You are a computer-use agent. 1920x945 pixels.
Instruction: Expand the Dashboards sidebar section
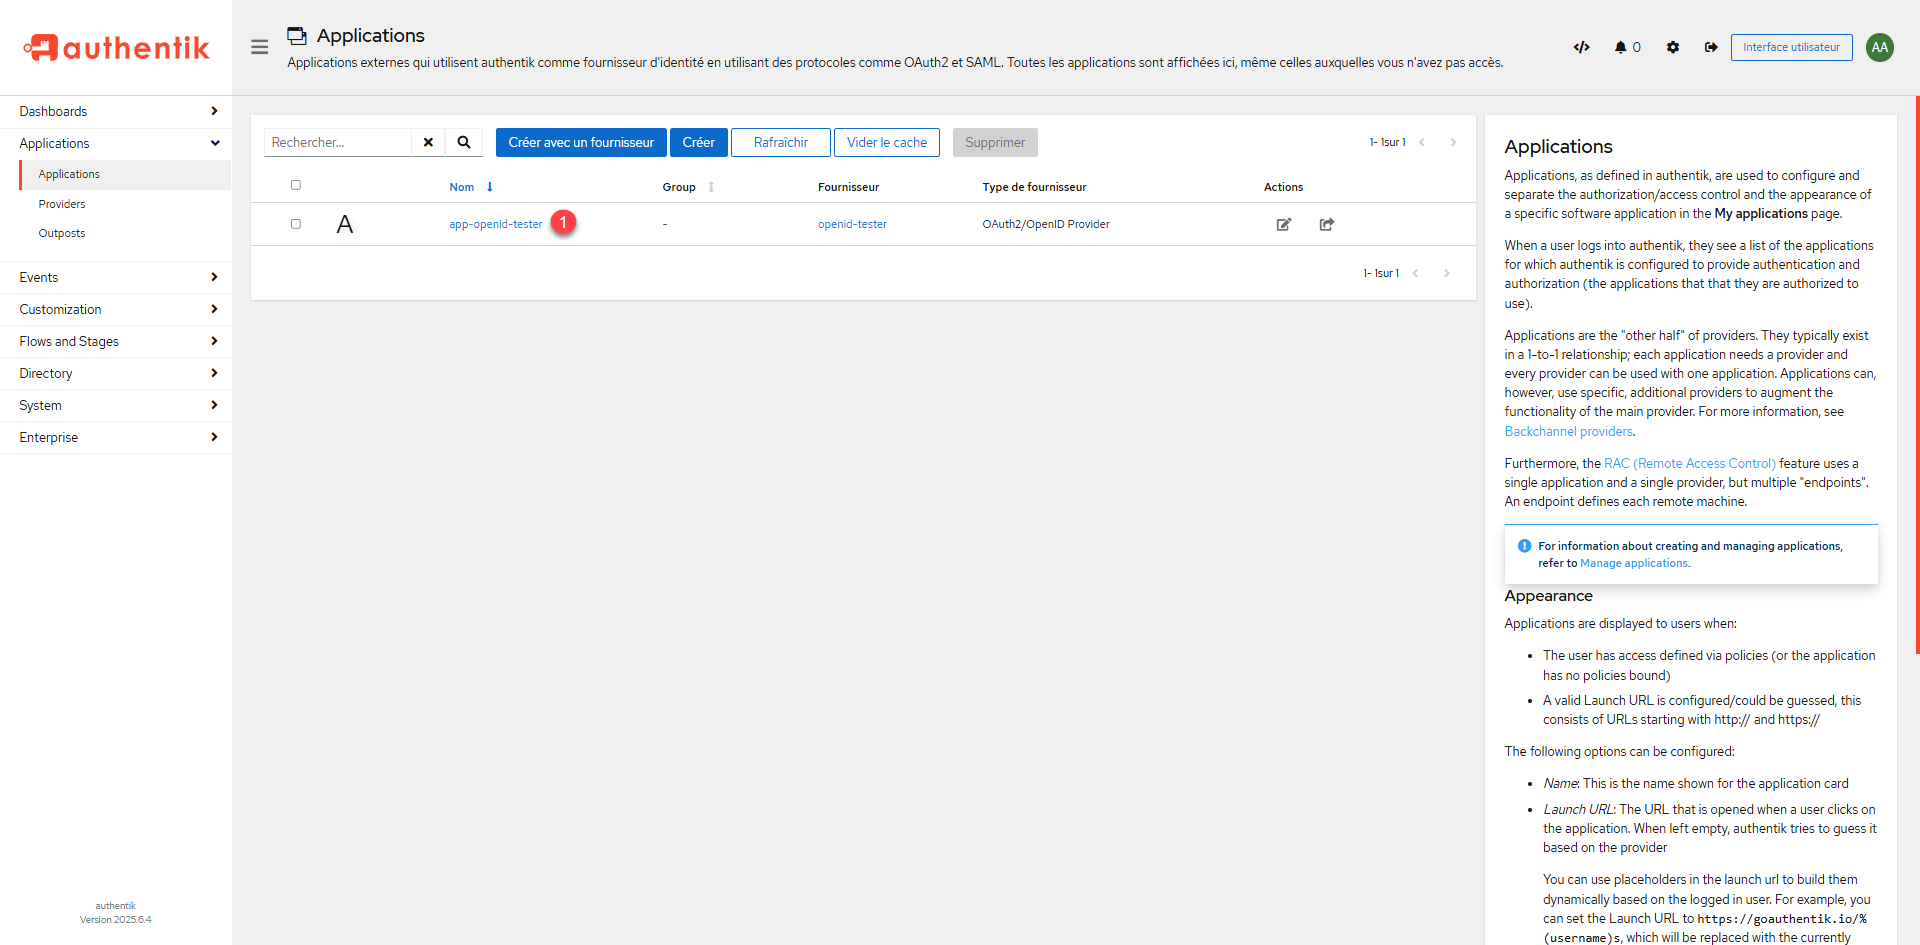116,111
